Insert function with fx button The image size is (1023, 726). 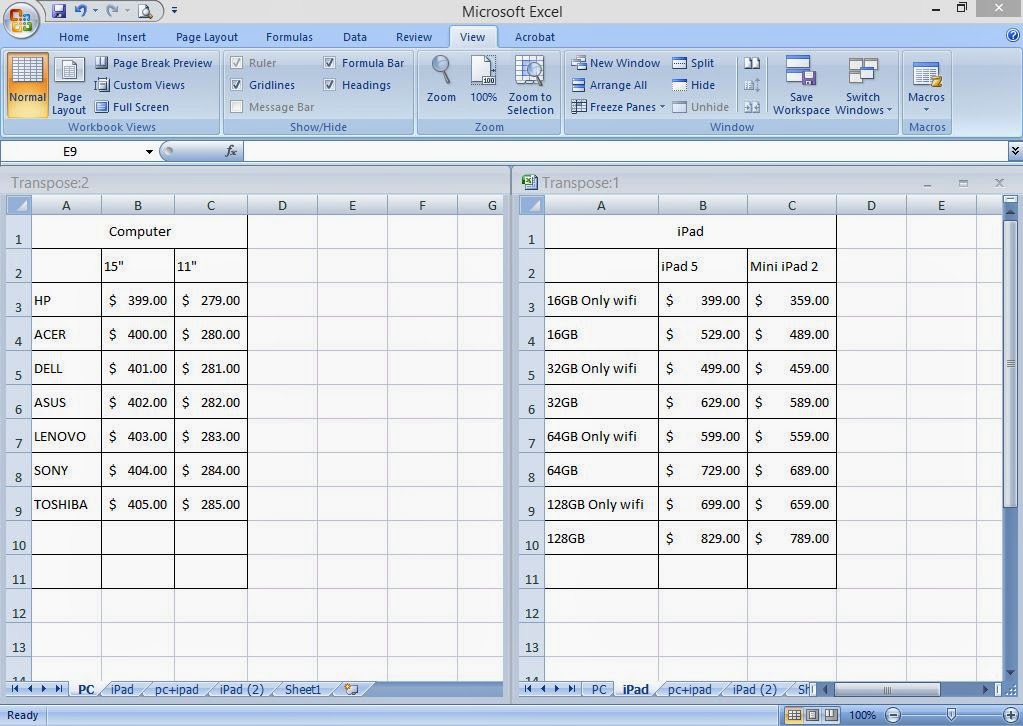tap(230, 151)
